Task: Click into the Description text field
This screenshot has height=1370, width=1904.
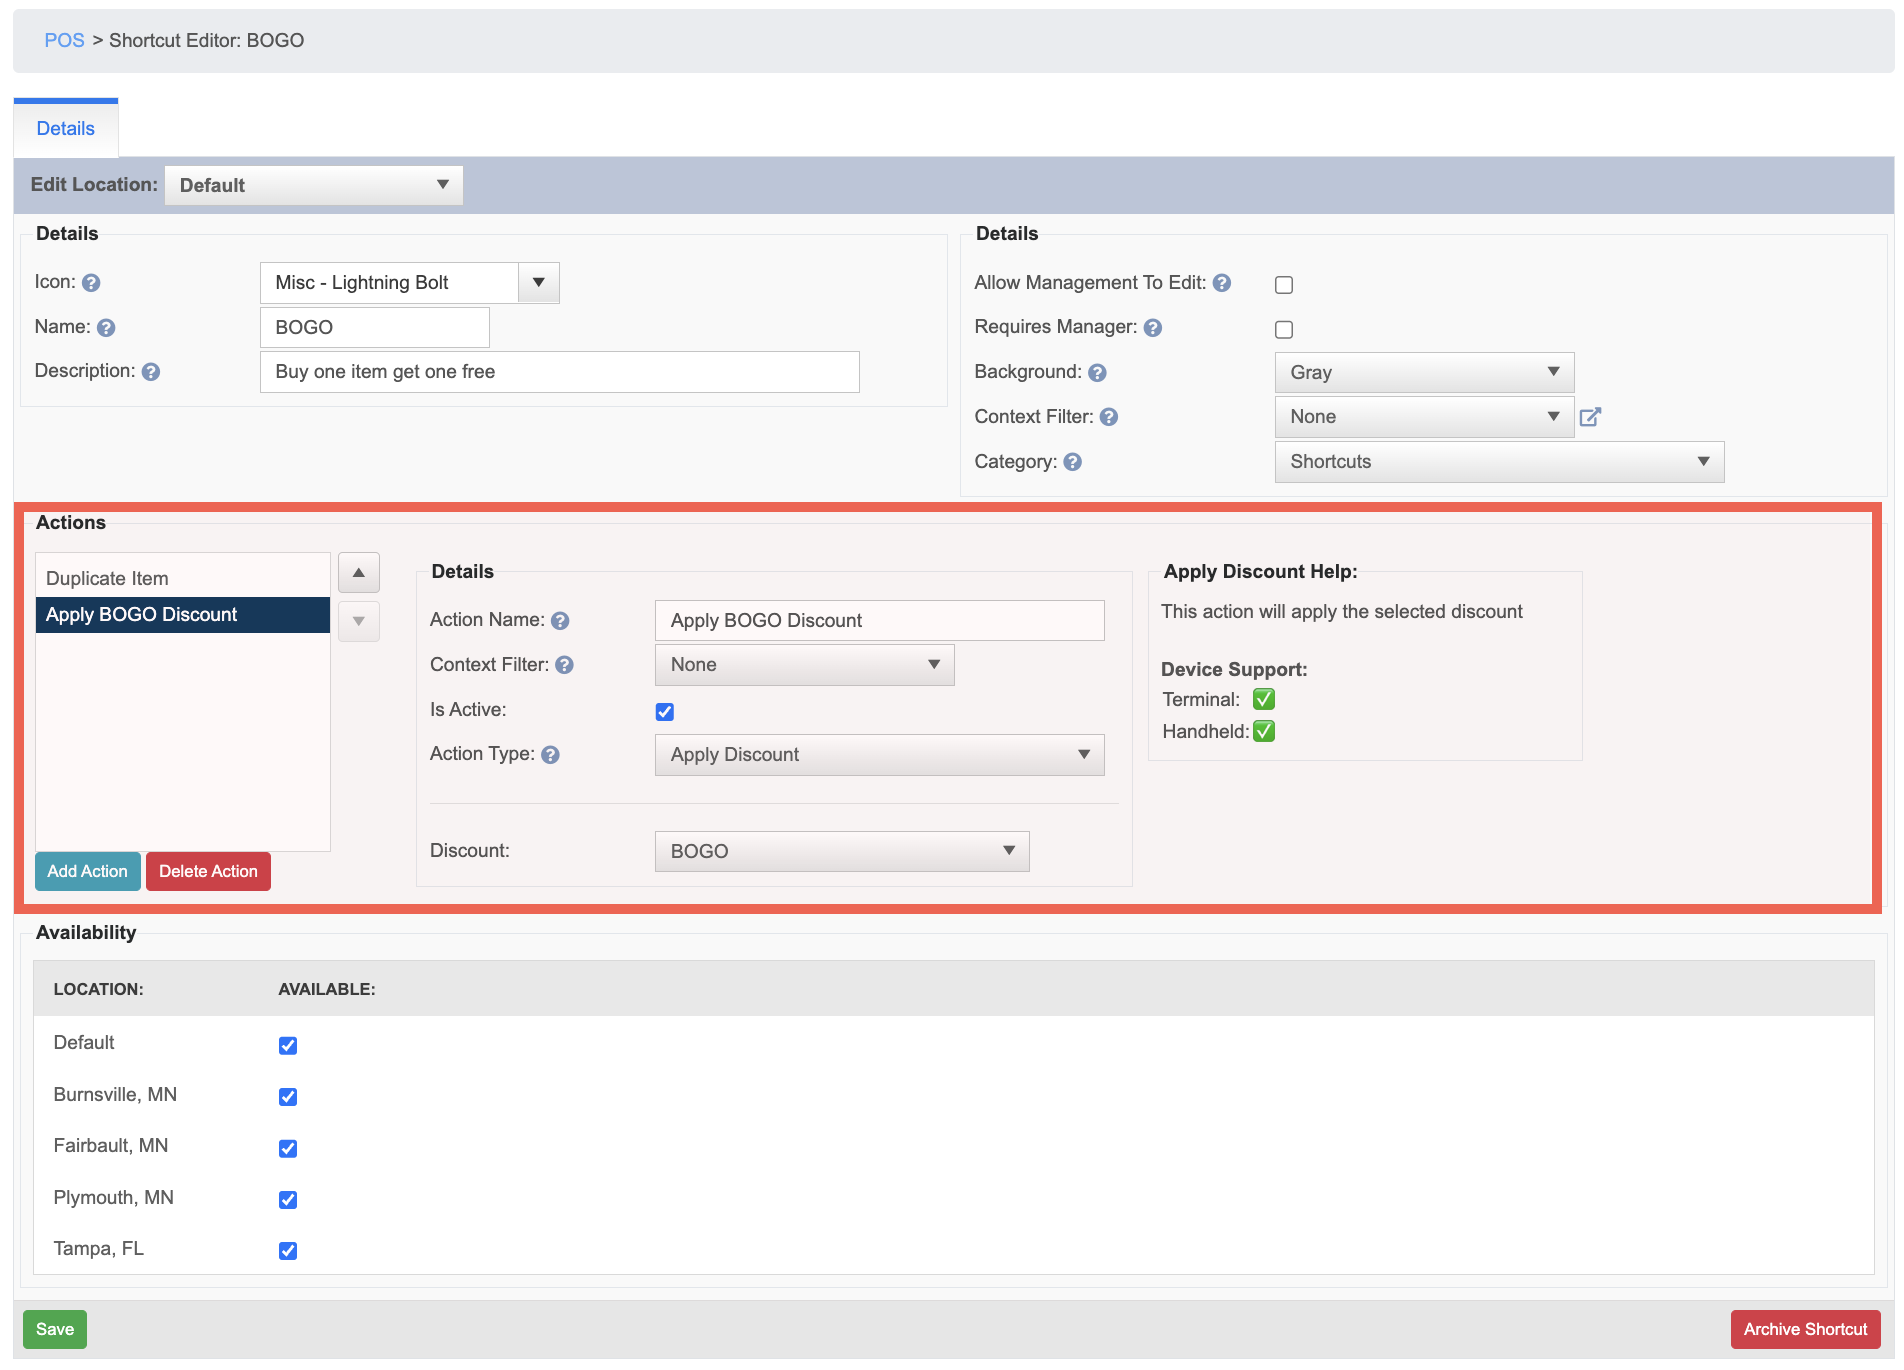Action: [x=560, y=372]
